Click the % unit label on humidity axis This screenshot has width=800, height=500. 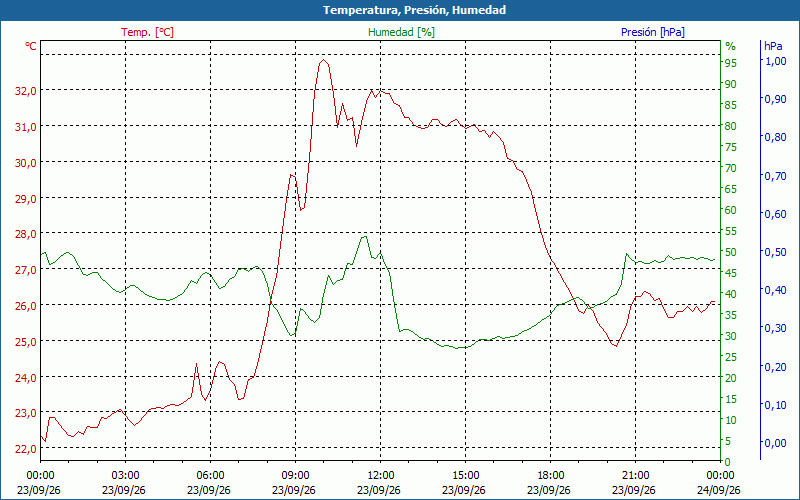pos(731,46)
